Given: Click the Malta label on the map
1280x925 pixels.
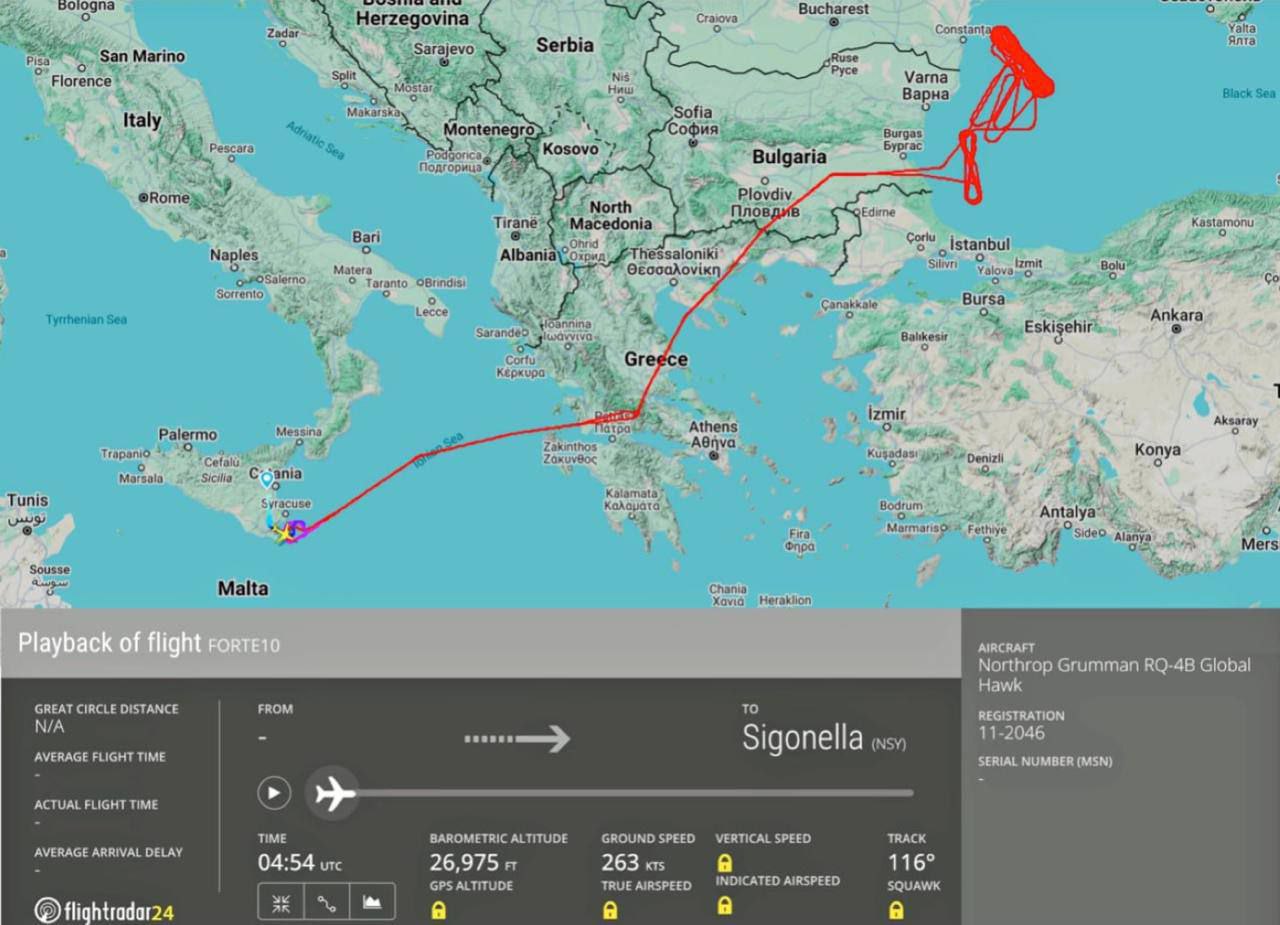Looking at the screenshot, I should pyautogui.click(x=243, y=588).
